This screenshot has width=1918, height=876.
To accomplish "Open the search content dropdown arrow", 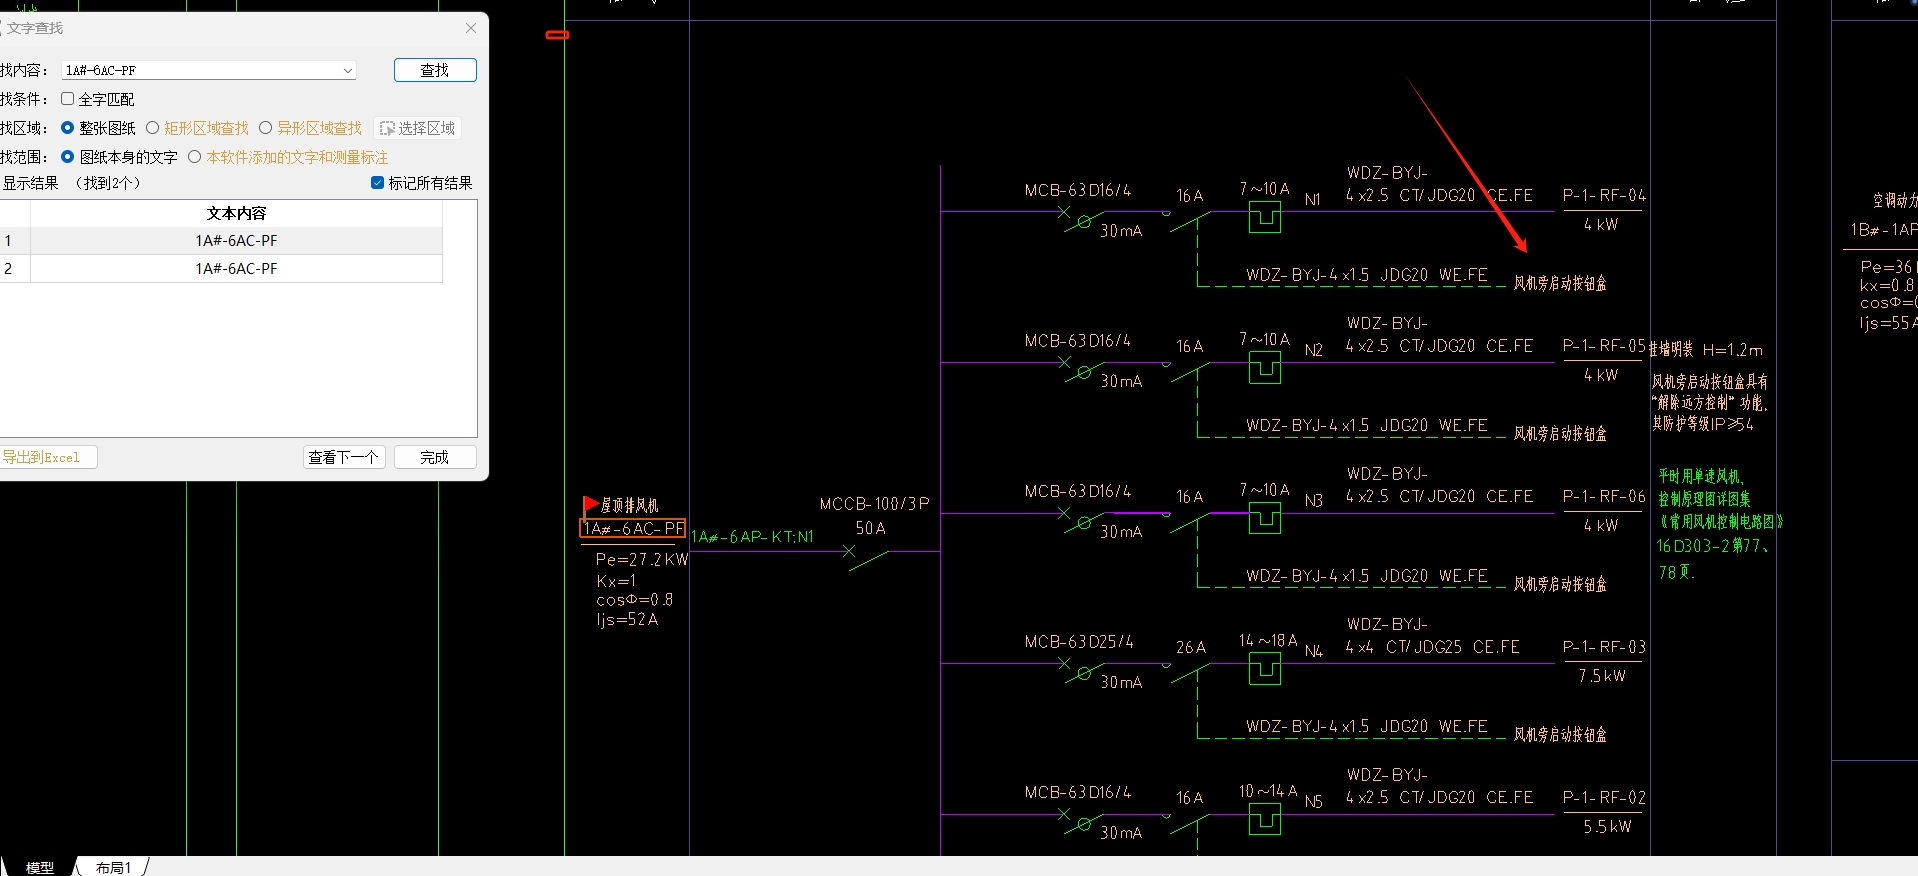I will pyautogui.click(x=347, y=71).
